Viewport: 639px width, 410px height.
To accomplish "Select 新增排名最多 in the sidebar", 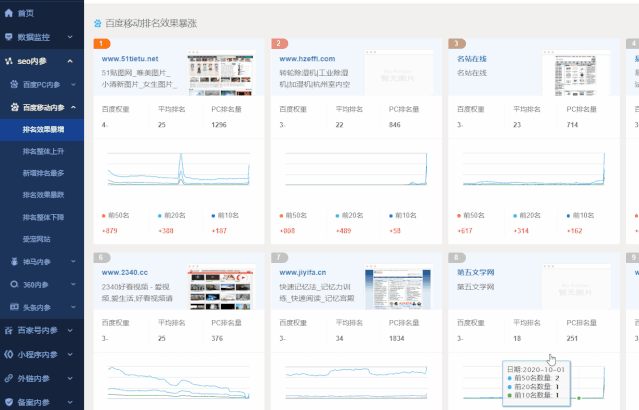I will pyautogui.click(x=42, y=173).
